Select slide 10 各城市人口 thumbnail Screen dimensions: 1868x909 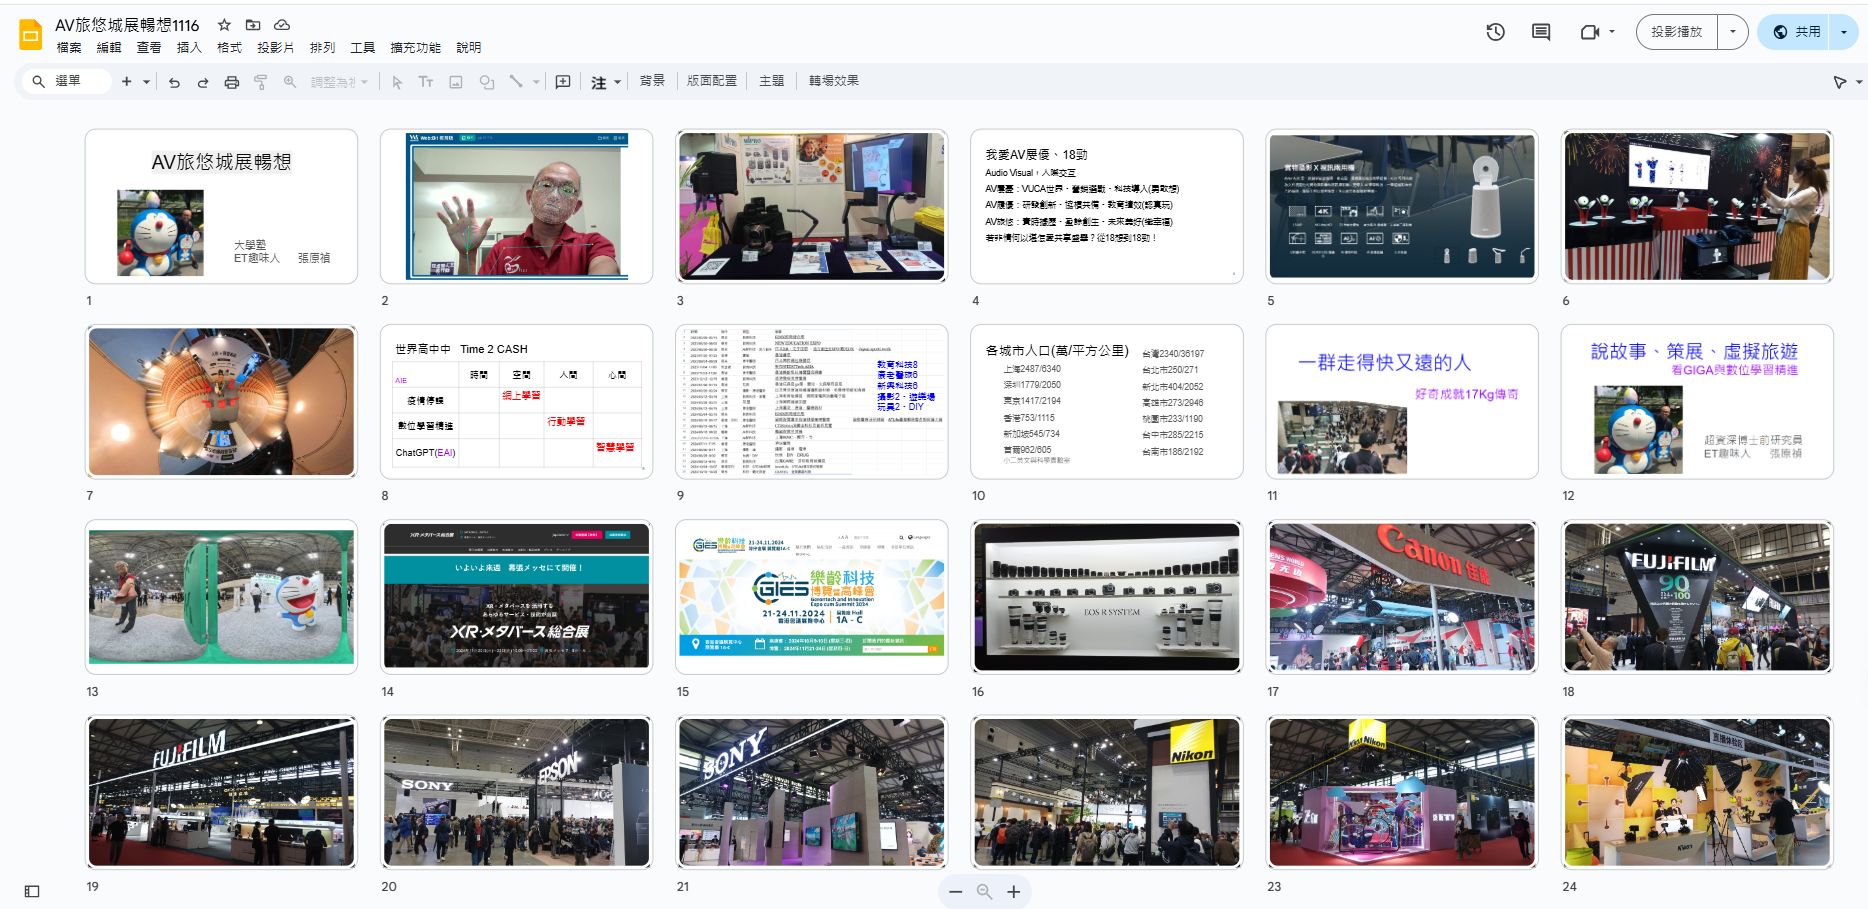click(1107, 402)
